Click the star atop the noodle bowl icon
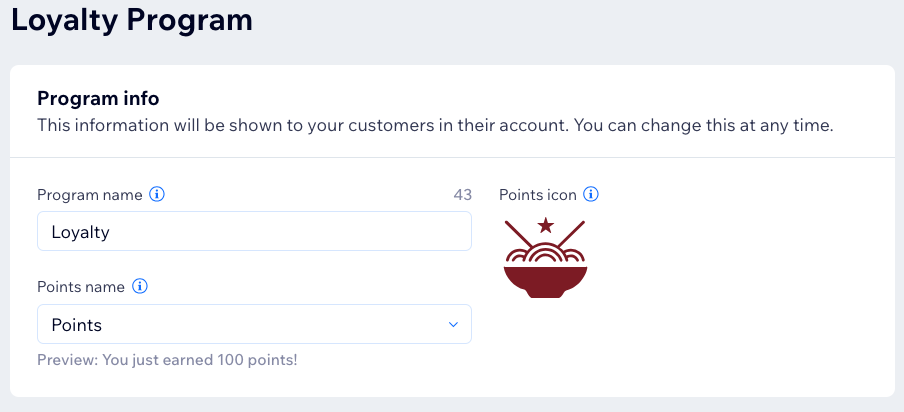This screenshot has width=904, height=412. point(545,225)
